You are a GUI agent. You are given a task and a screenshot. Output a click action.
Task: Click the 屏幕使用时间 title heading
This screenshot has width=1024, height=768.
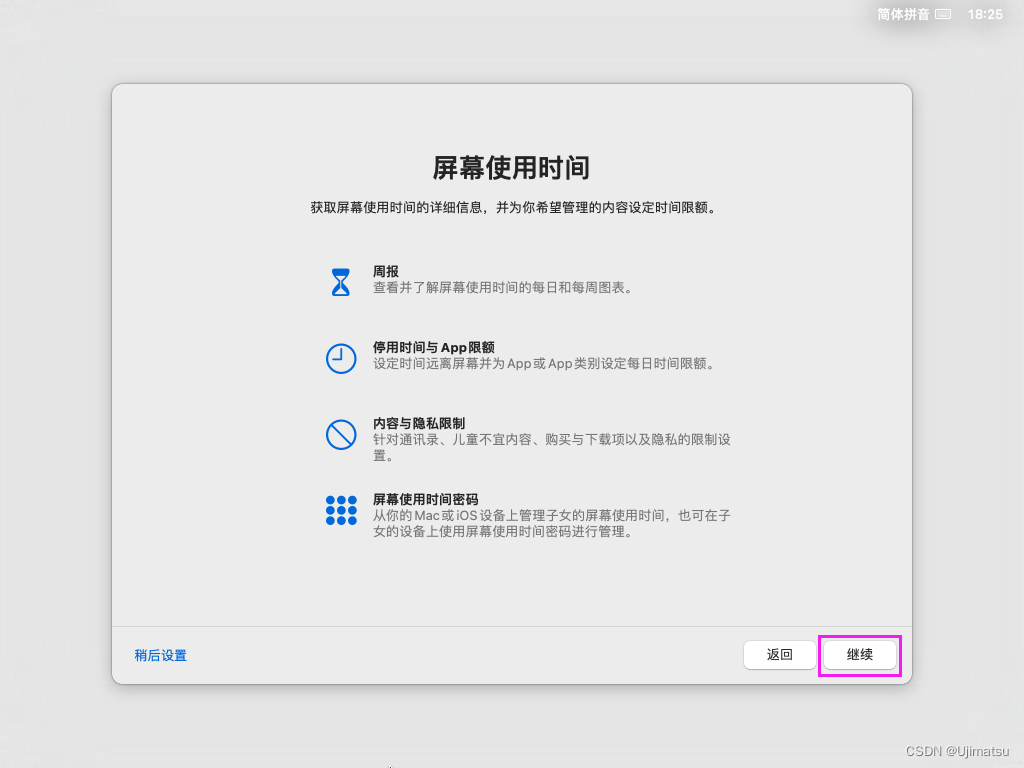[x=511, y=168]
